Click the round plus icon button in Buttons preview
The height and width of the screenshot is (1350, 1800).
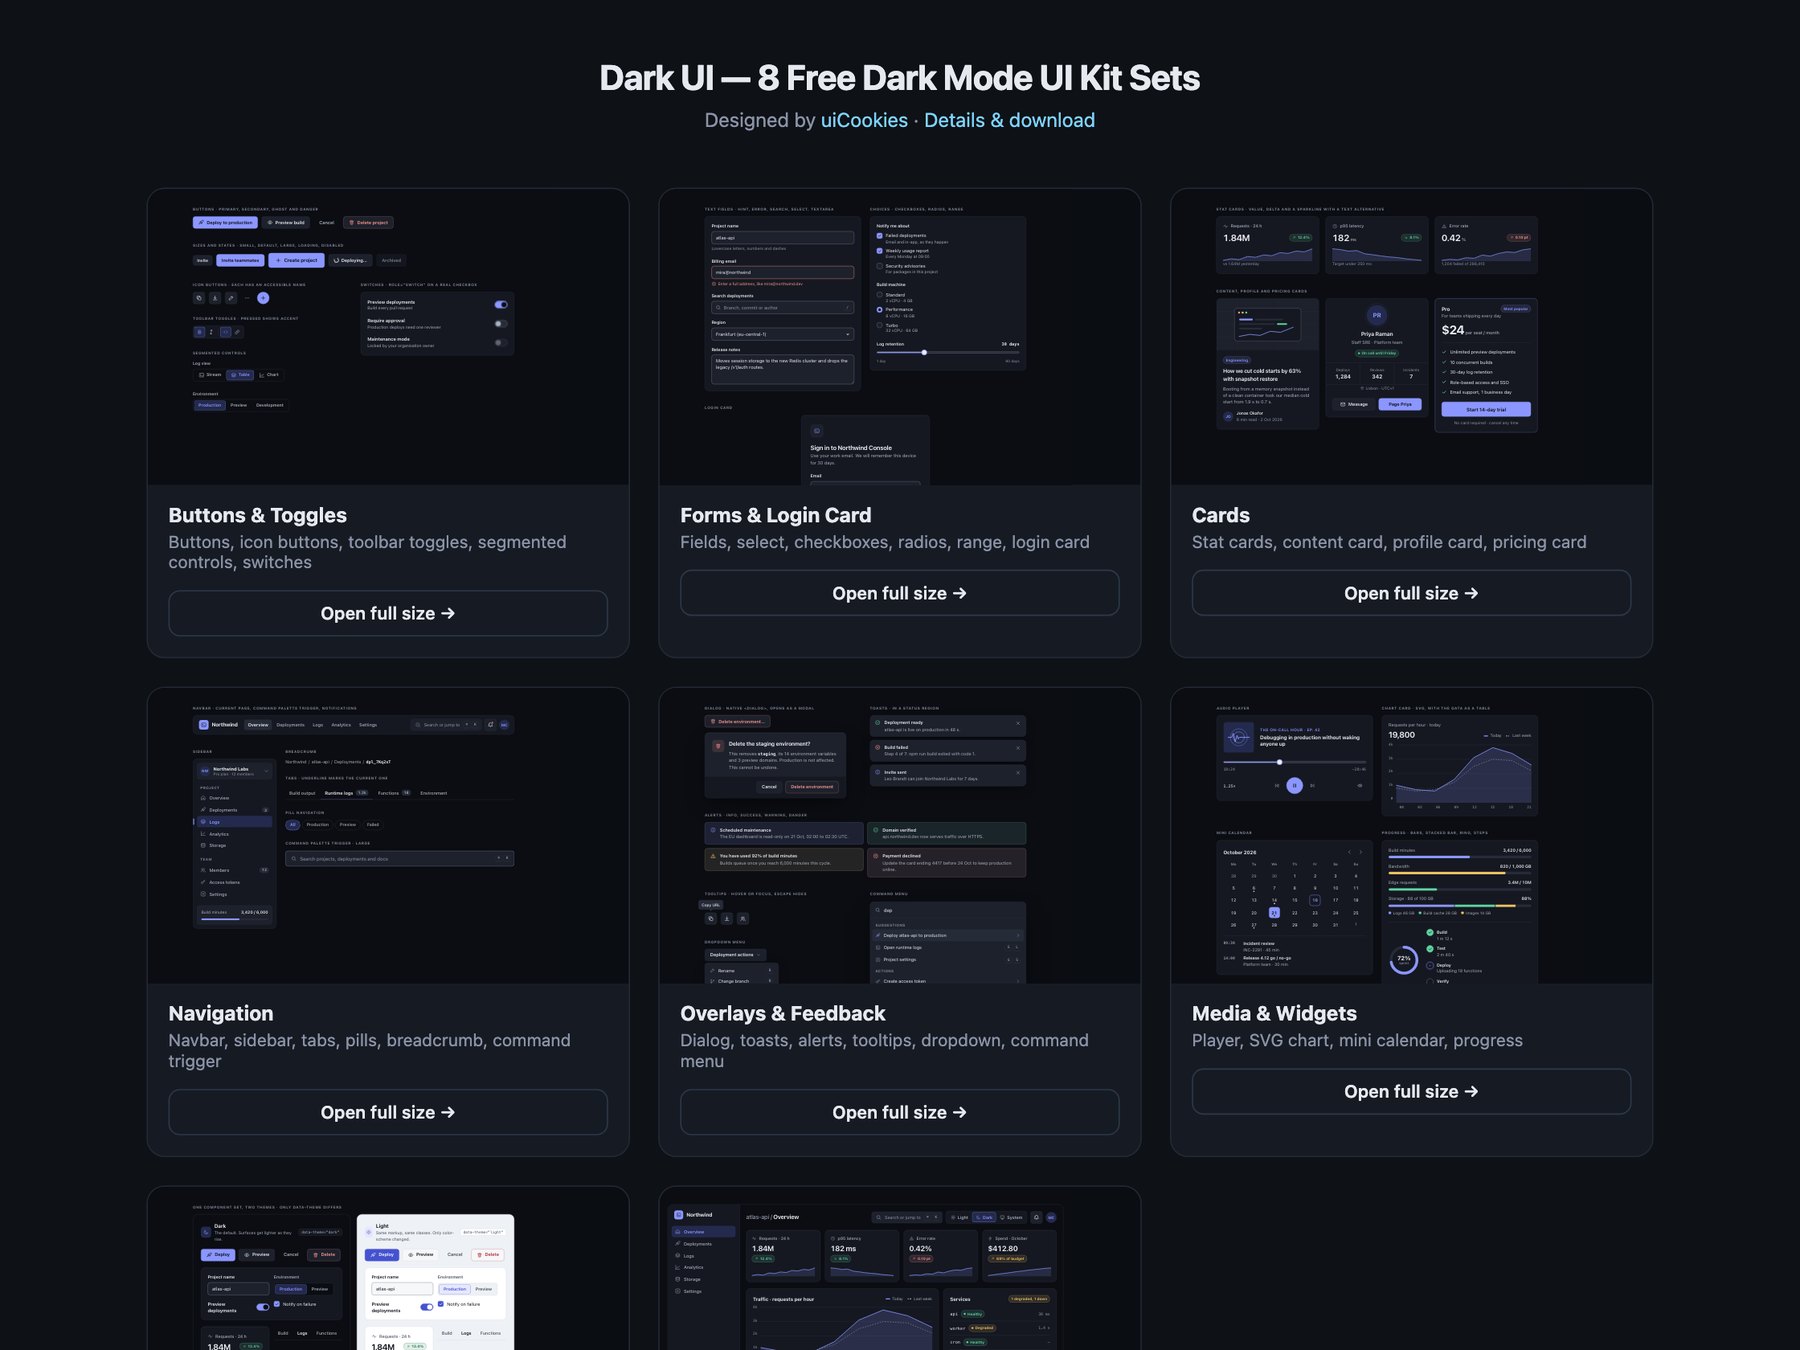(263, 298)
